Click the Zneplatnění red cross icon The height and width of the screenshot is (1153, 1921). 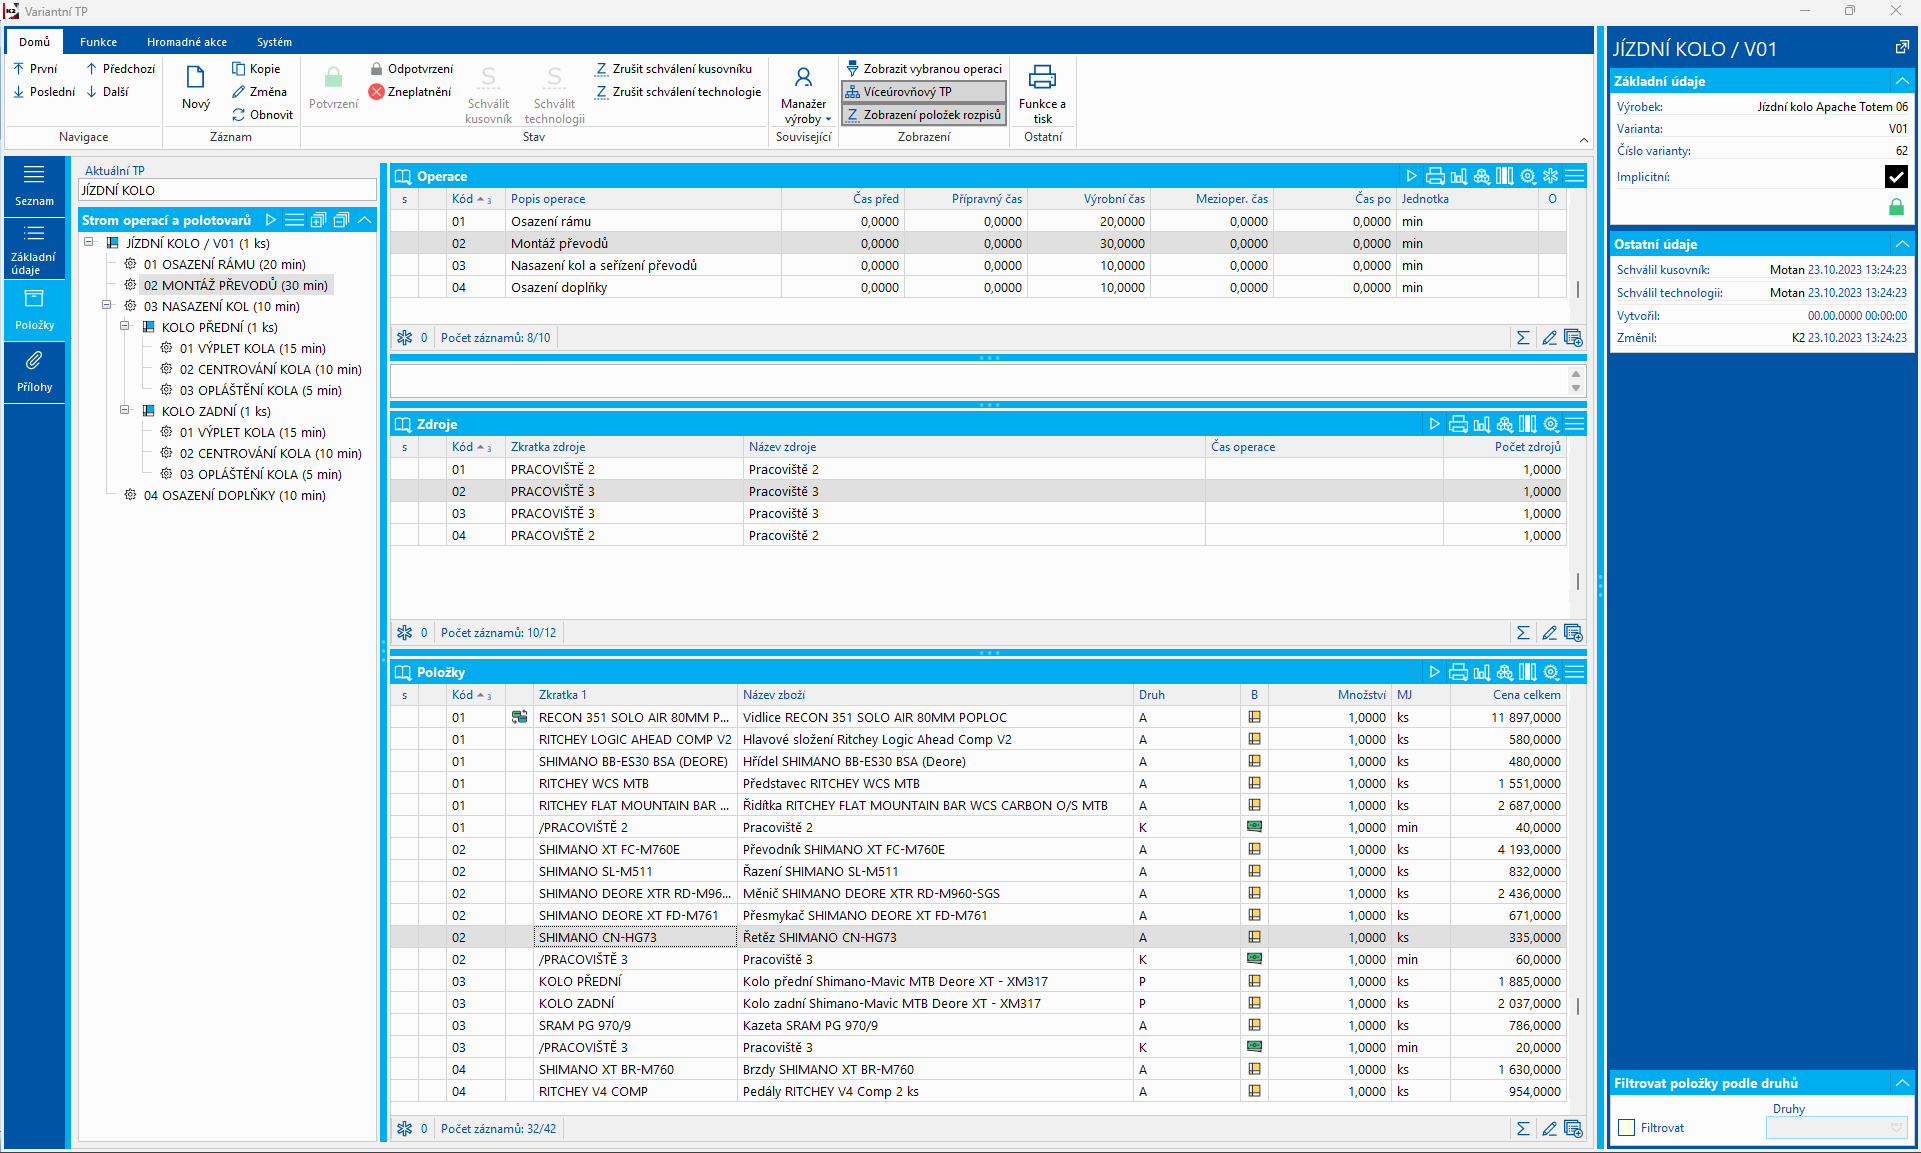377,92
